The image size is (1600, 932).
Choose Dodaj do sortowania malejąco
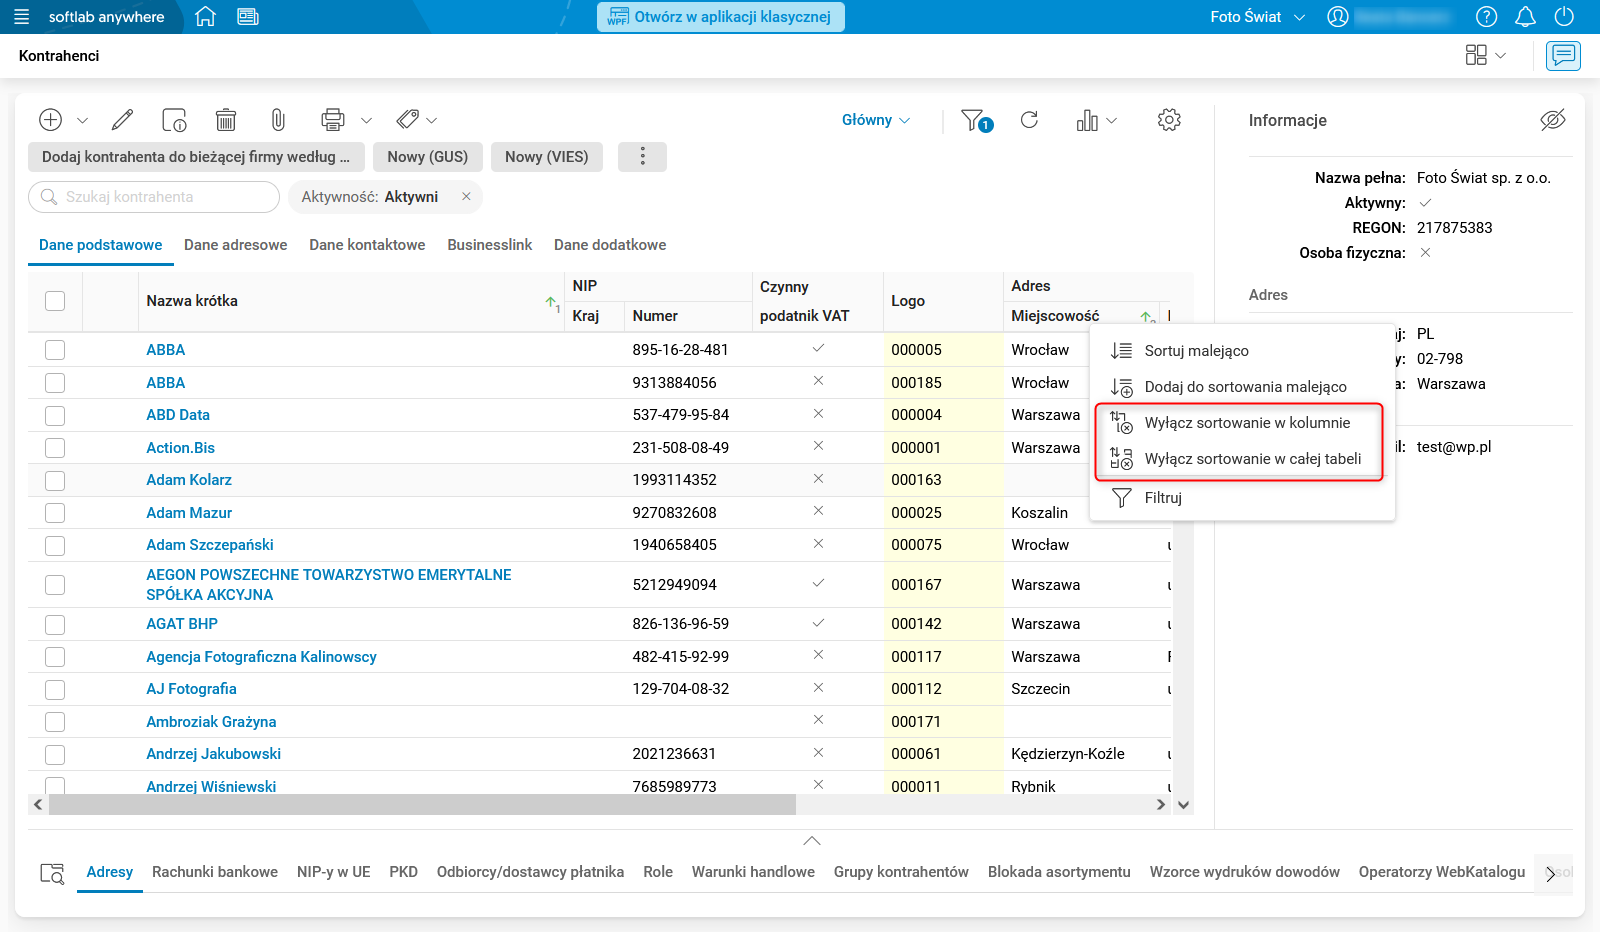[1242, 387]
